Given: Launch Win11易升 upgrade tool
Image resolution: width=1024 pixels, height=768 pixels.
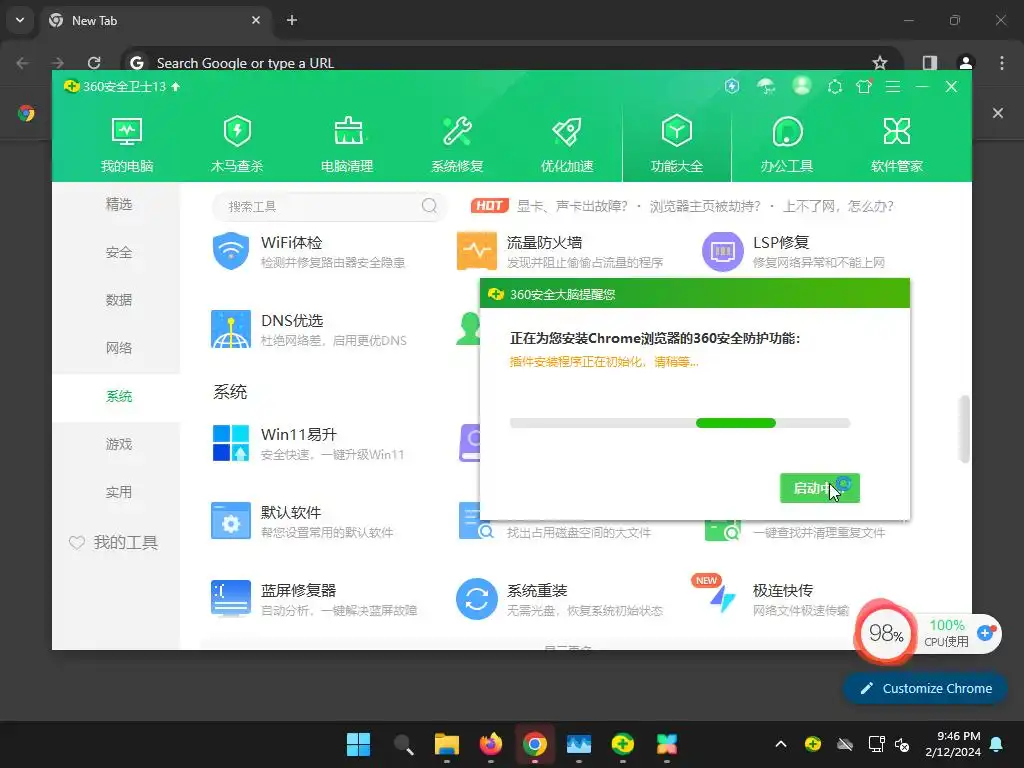Looking at the screenshot, I should point(308,443).
